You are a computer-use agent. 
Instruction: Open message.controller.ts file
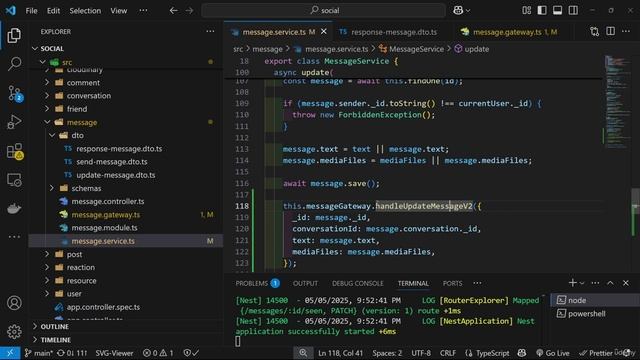click(x=108, y=202)
